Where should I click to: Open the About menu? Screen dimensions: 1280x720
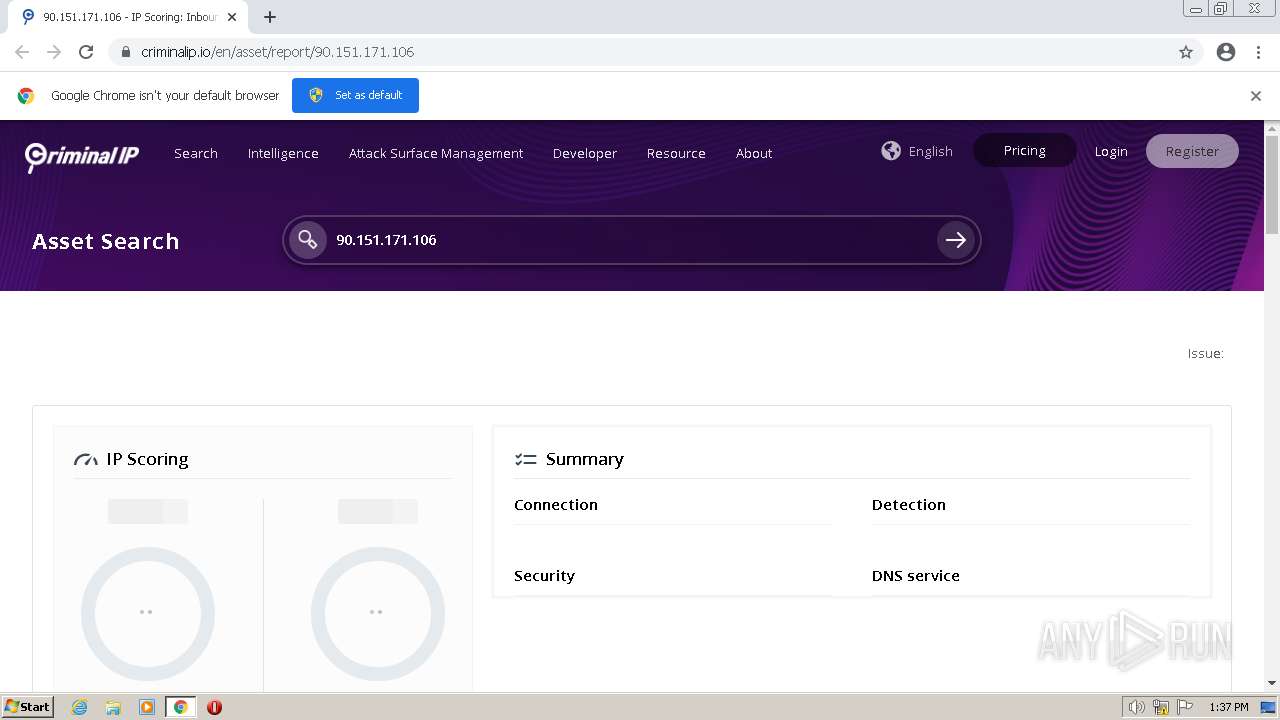754,153
